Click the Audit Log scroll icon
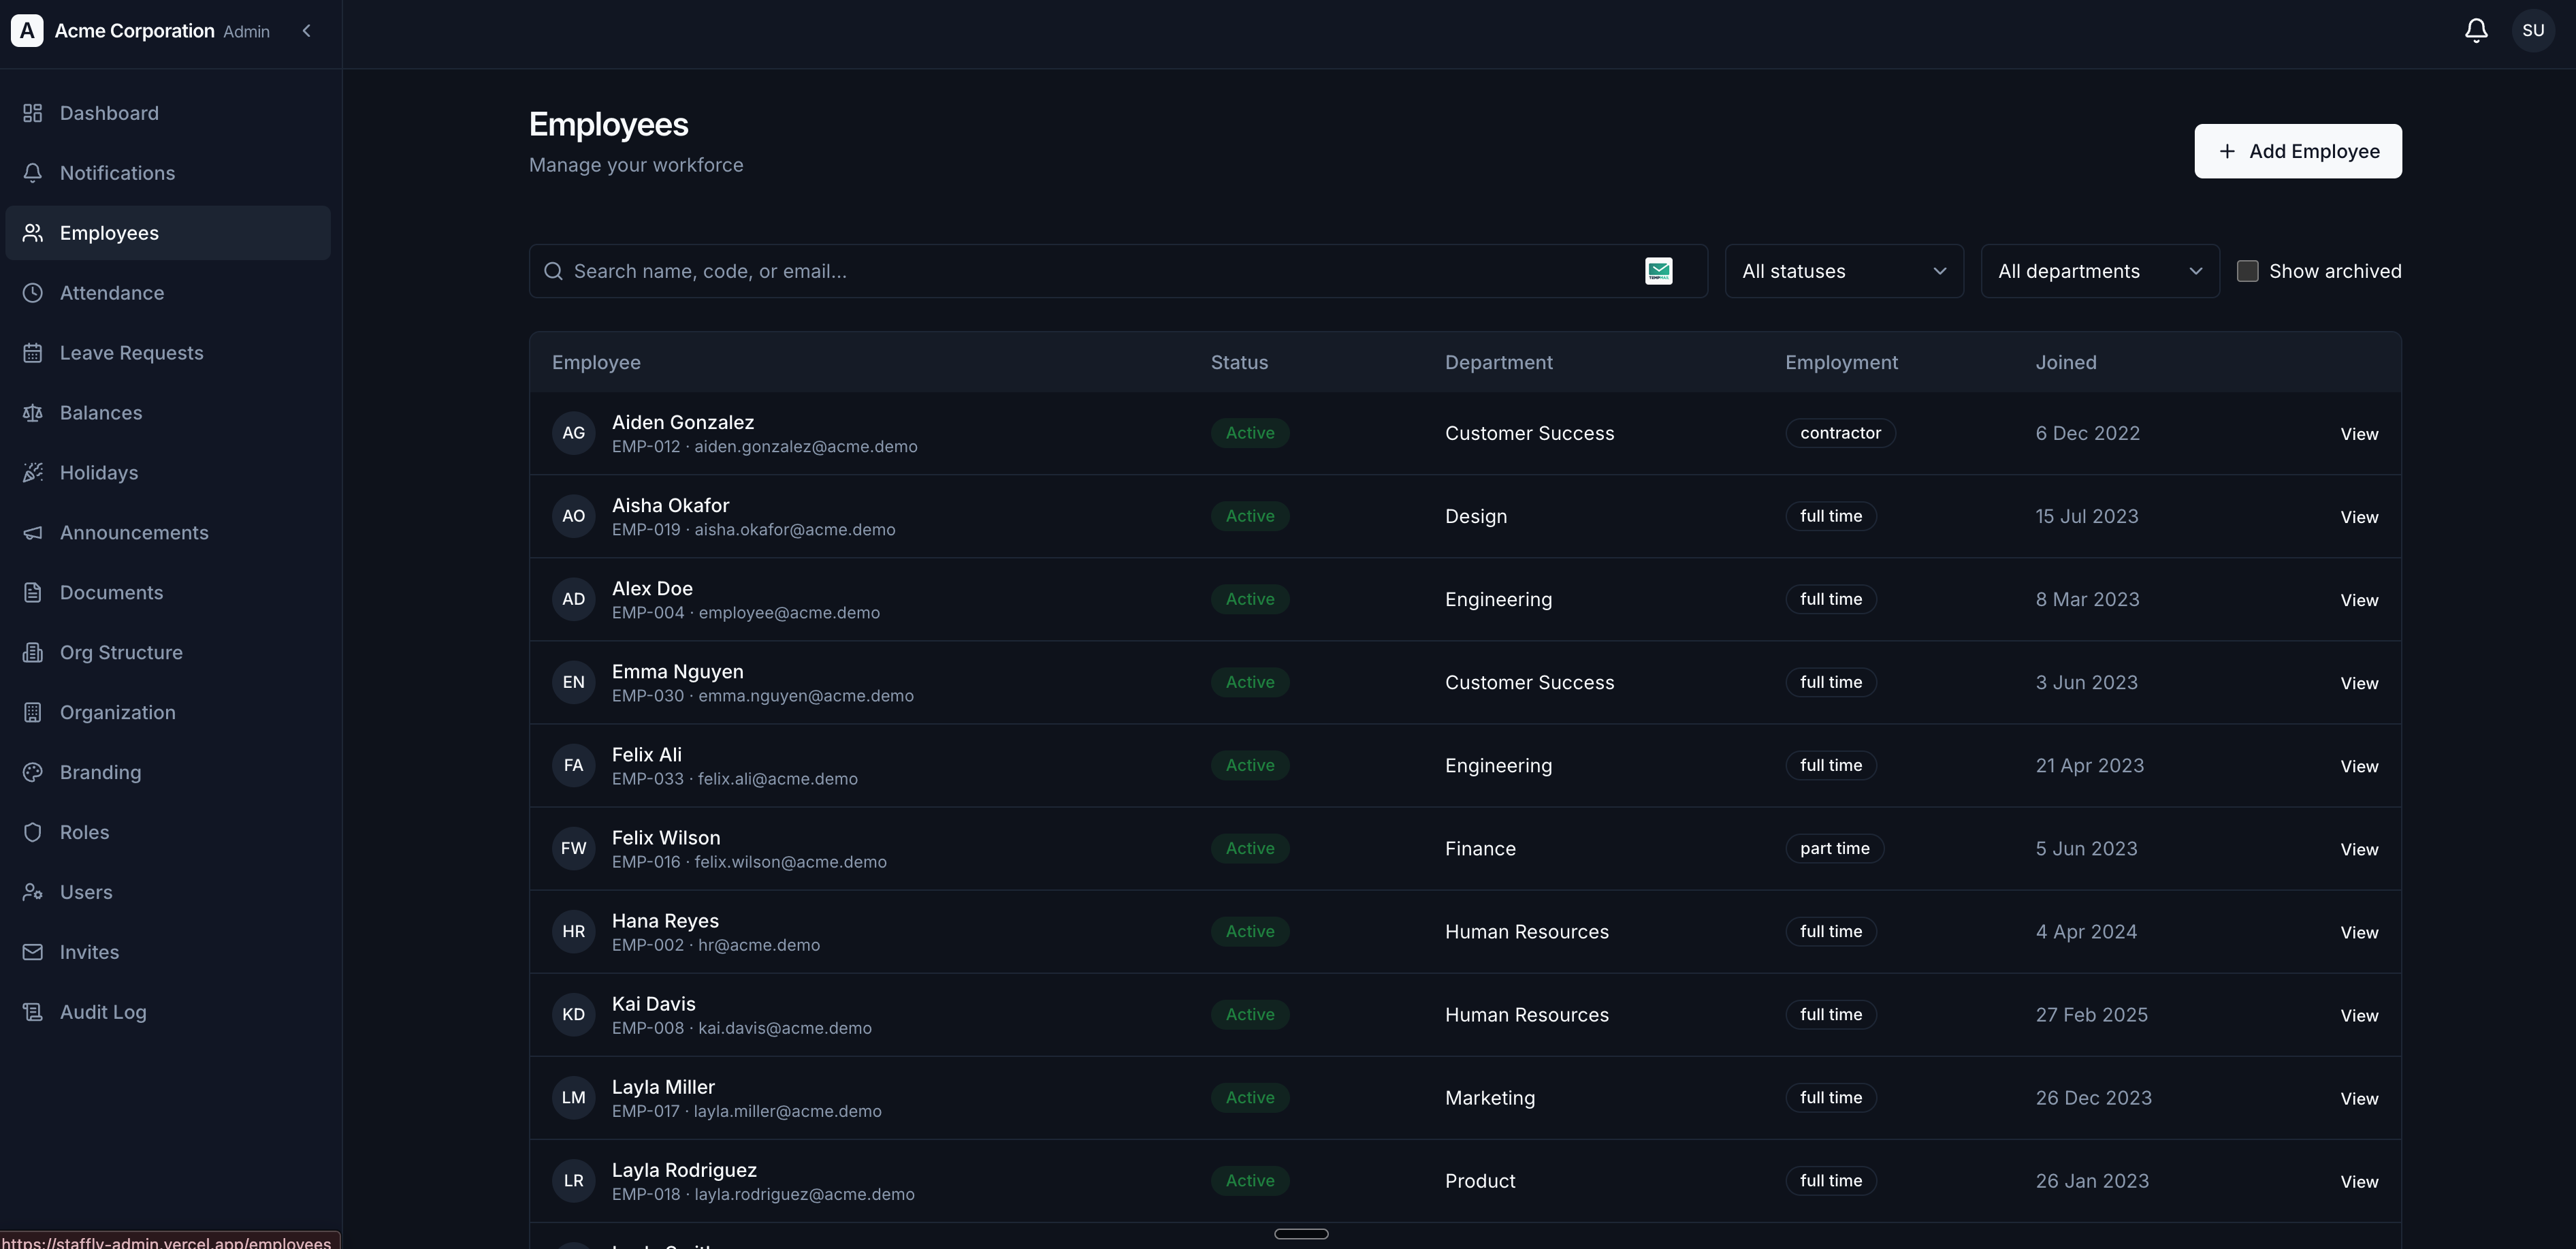 click(x=33, y=1013)
